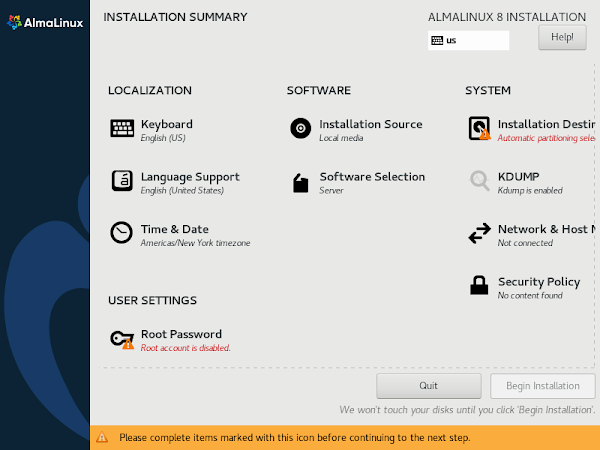The width and height of the screenshot is (600, 450).
Task: Click the Quit button
Action: point(429,386)
